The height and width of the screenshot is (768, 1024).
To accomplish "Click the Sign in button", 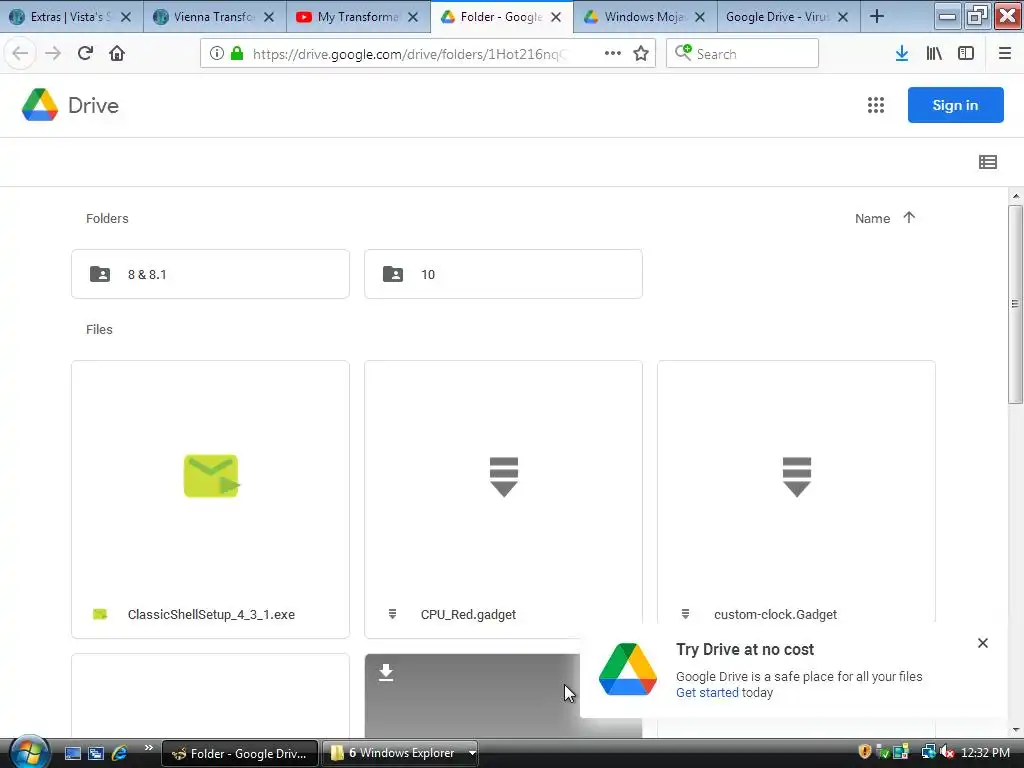I will click(x=955, y=105).
